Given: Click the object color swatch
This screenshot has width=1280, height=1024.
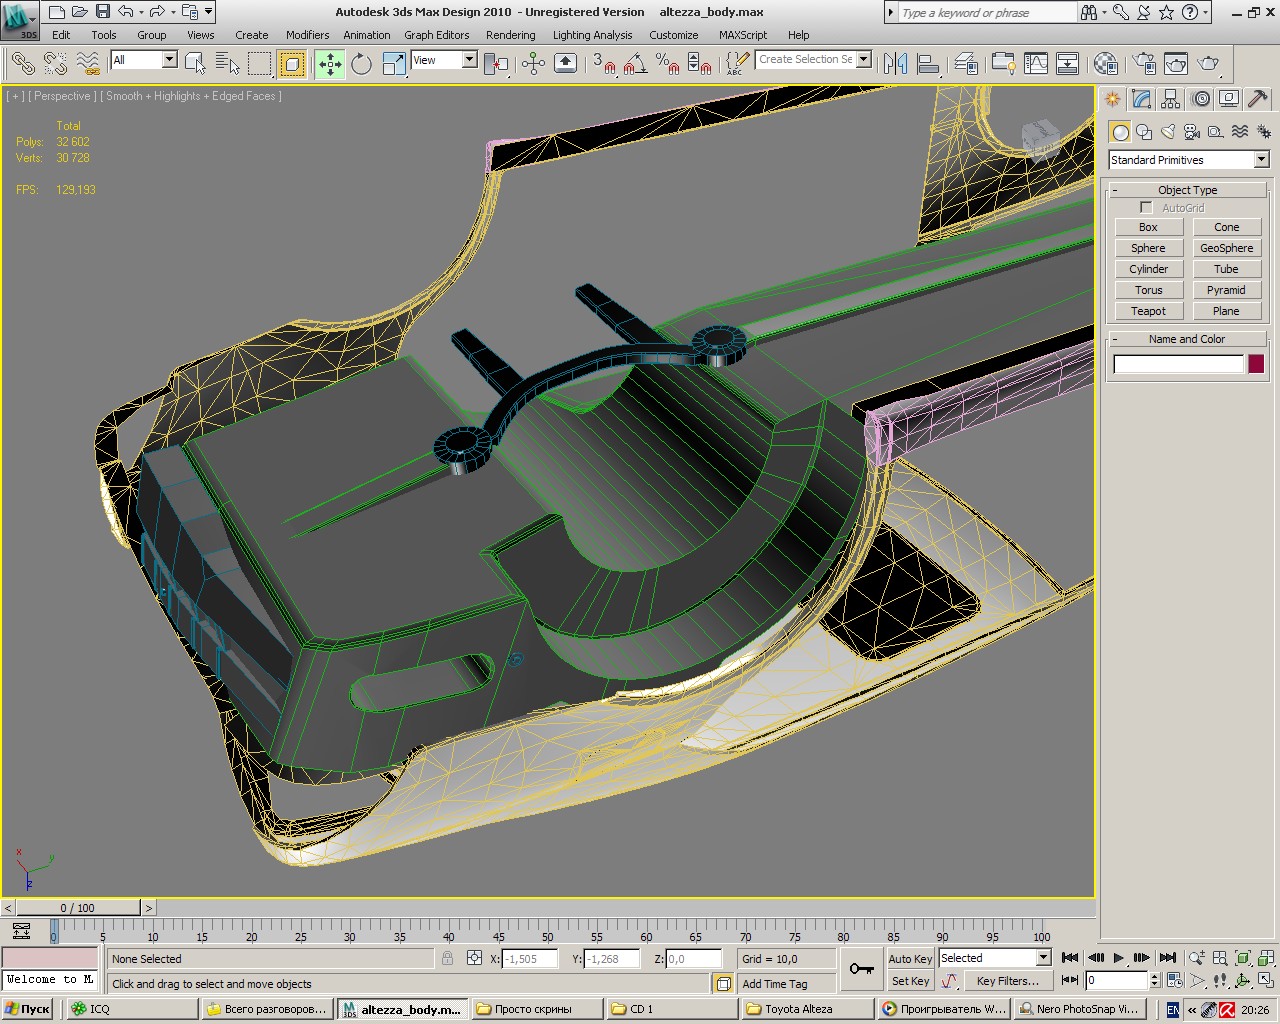Looking at the screenshot, I should 1256,364.
